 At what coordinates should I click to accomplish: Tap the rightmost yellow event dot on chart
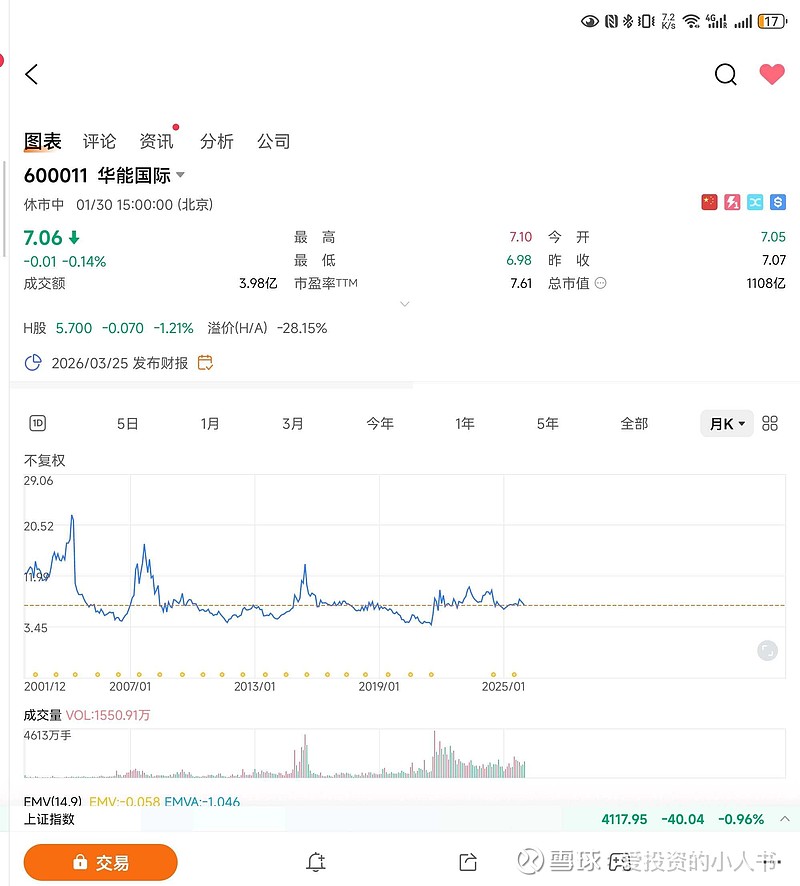tap(514, 674)
